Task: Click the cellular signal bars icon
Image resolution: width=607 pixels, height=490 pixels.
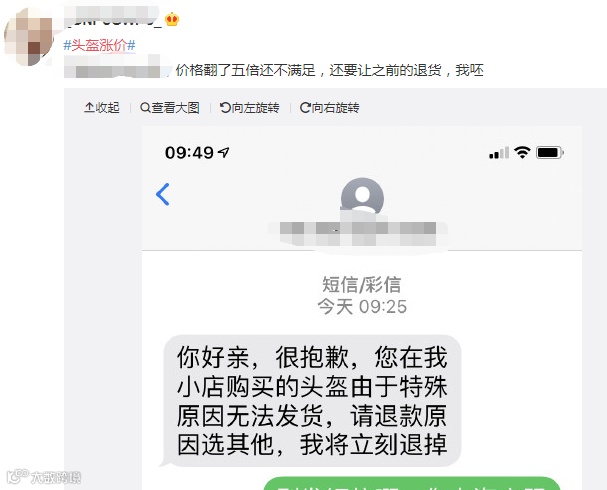Action: (x=499, y=153)
